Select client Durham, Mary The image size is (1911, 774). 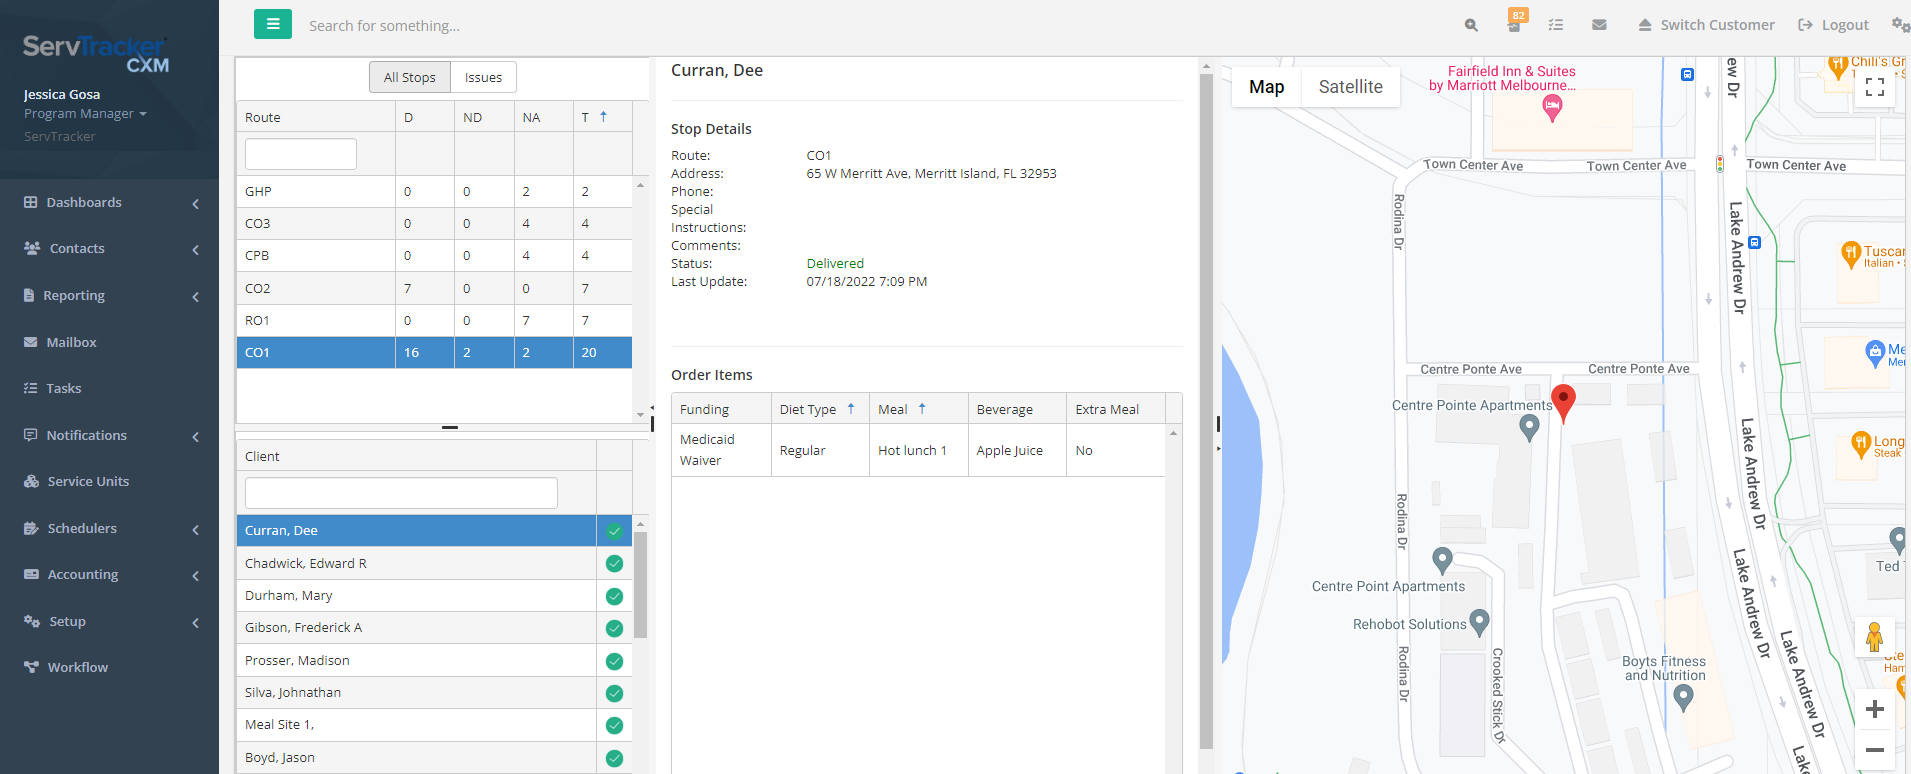click(416, 595)
